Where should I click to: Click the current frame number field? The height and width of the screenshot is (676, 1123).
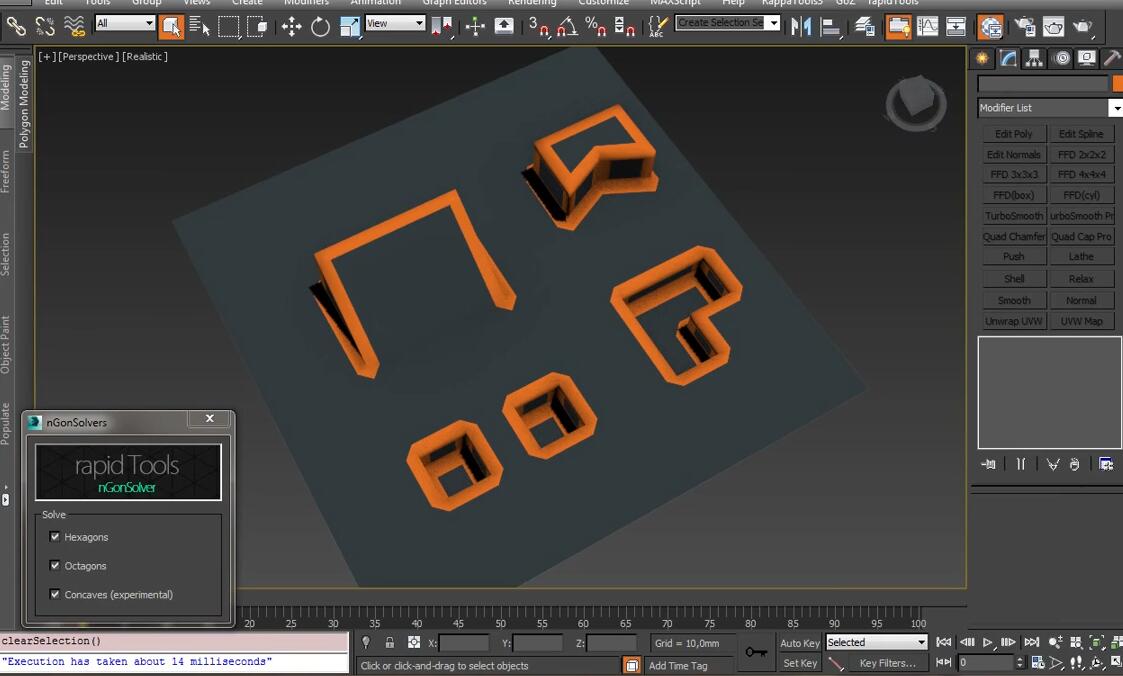[986, 663]
